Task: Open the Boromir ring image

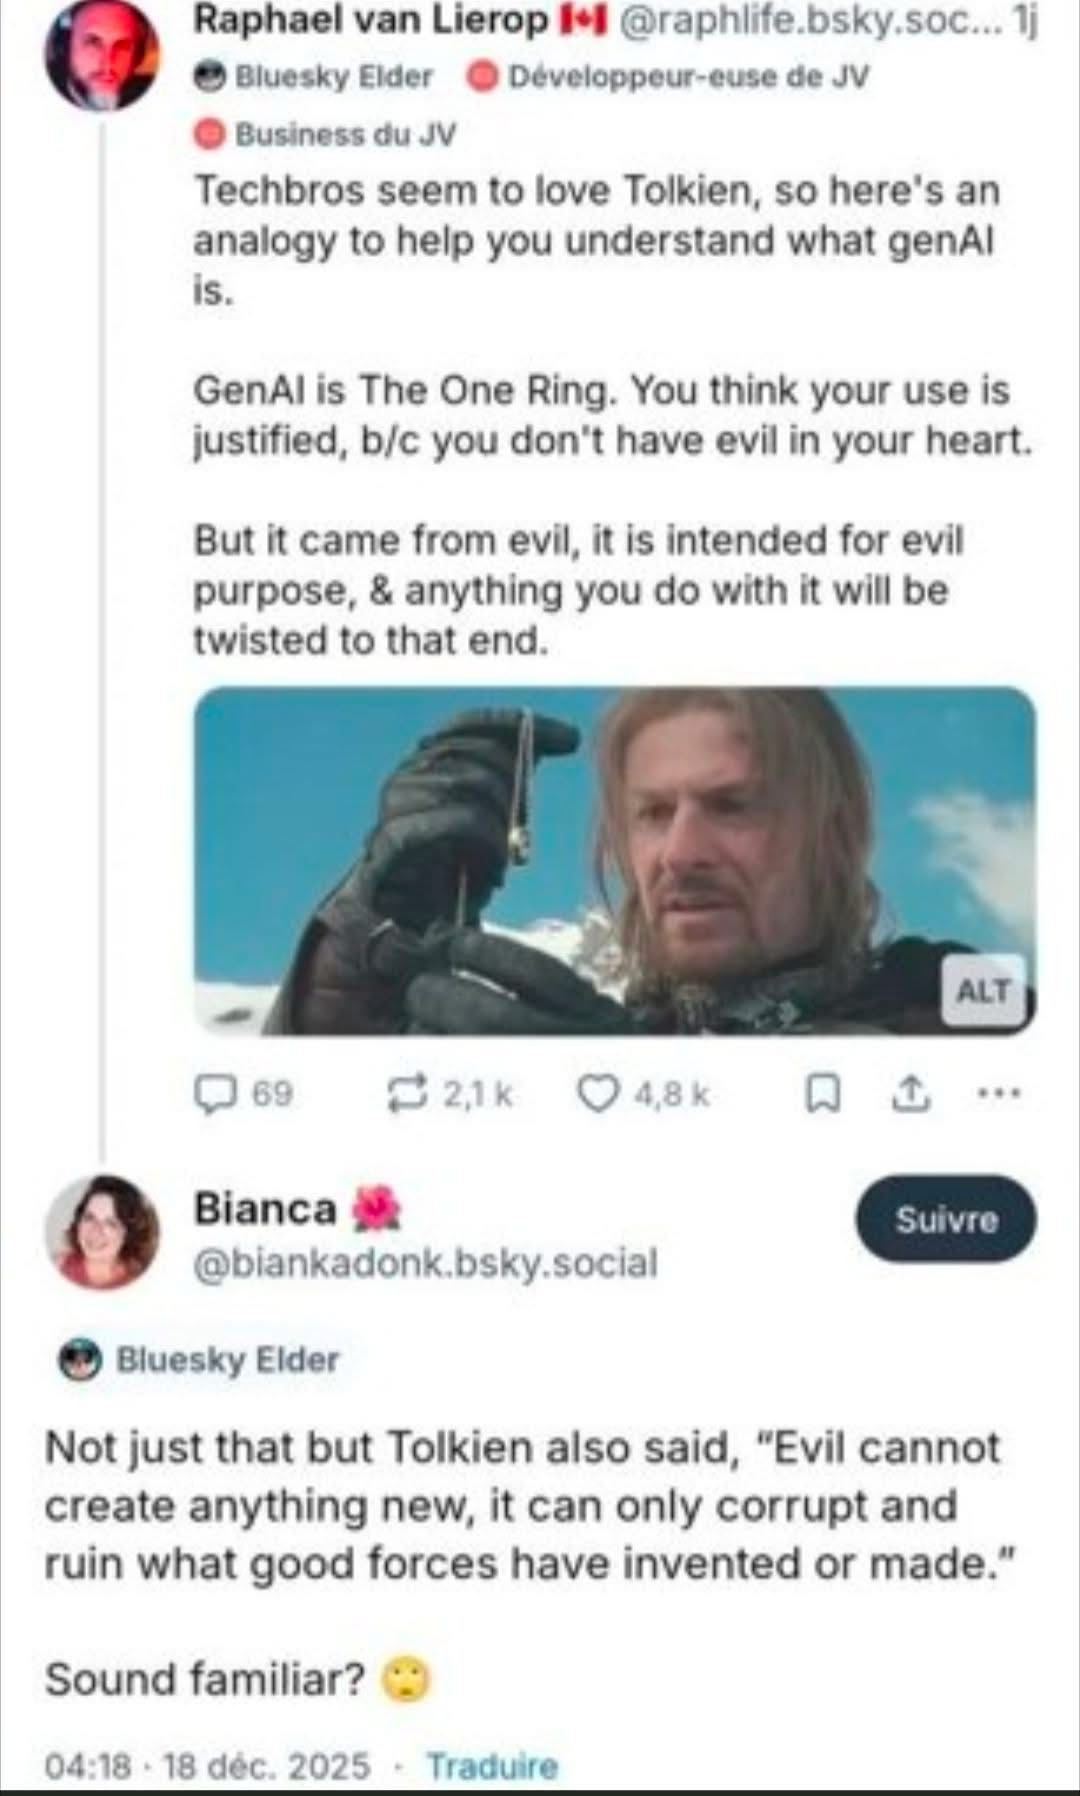Action: click(x=614, y=860)
